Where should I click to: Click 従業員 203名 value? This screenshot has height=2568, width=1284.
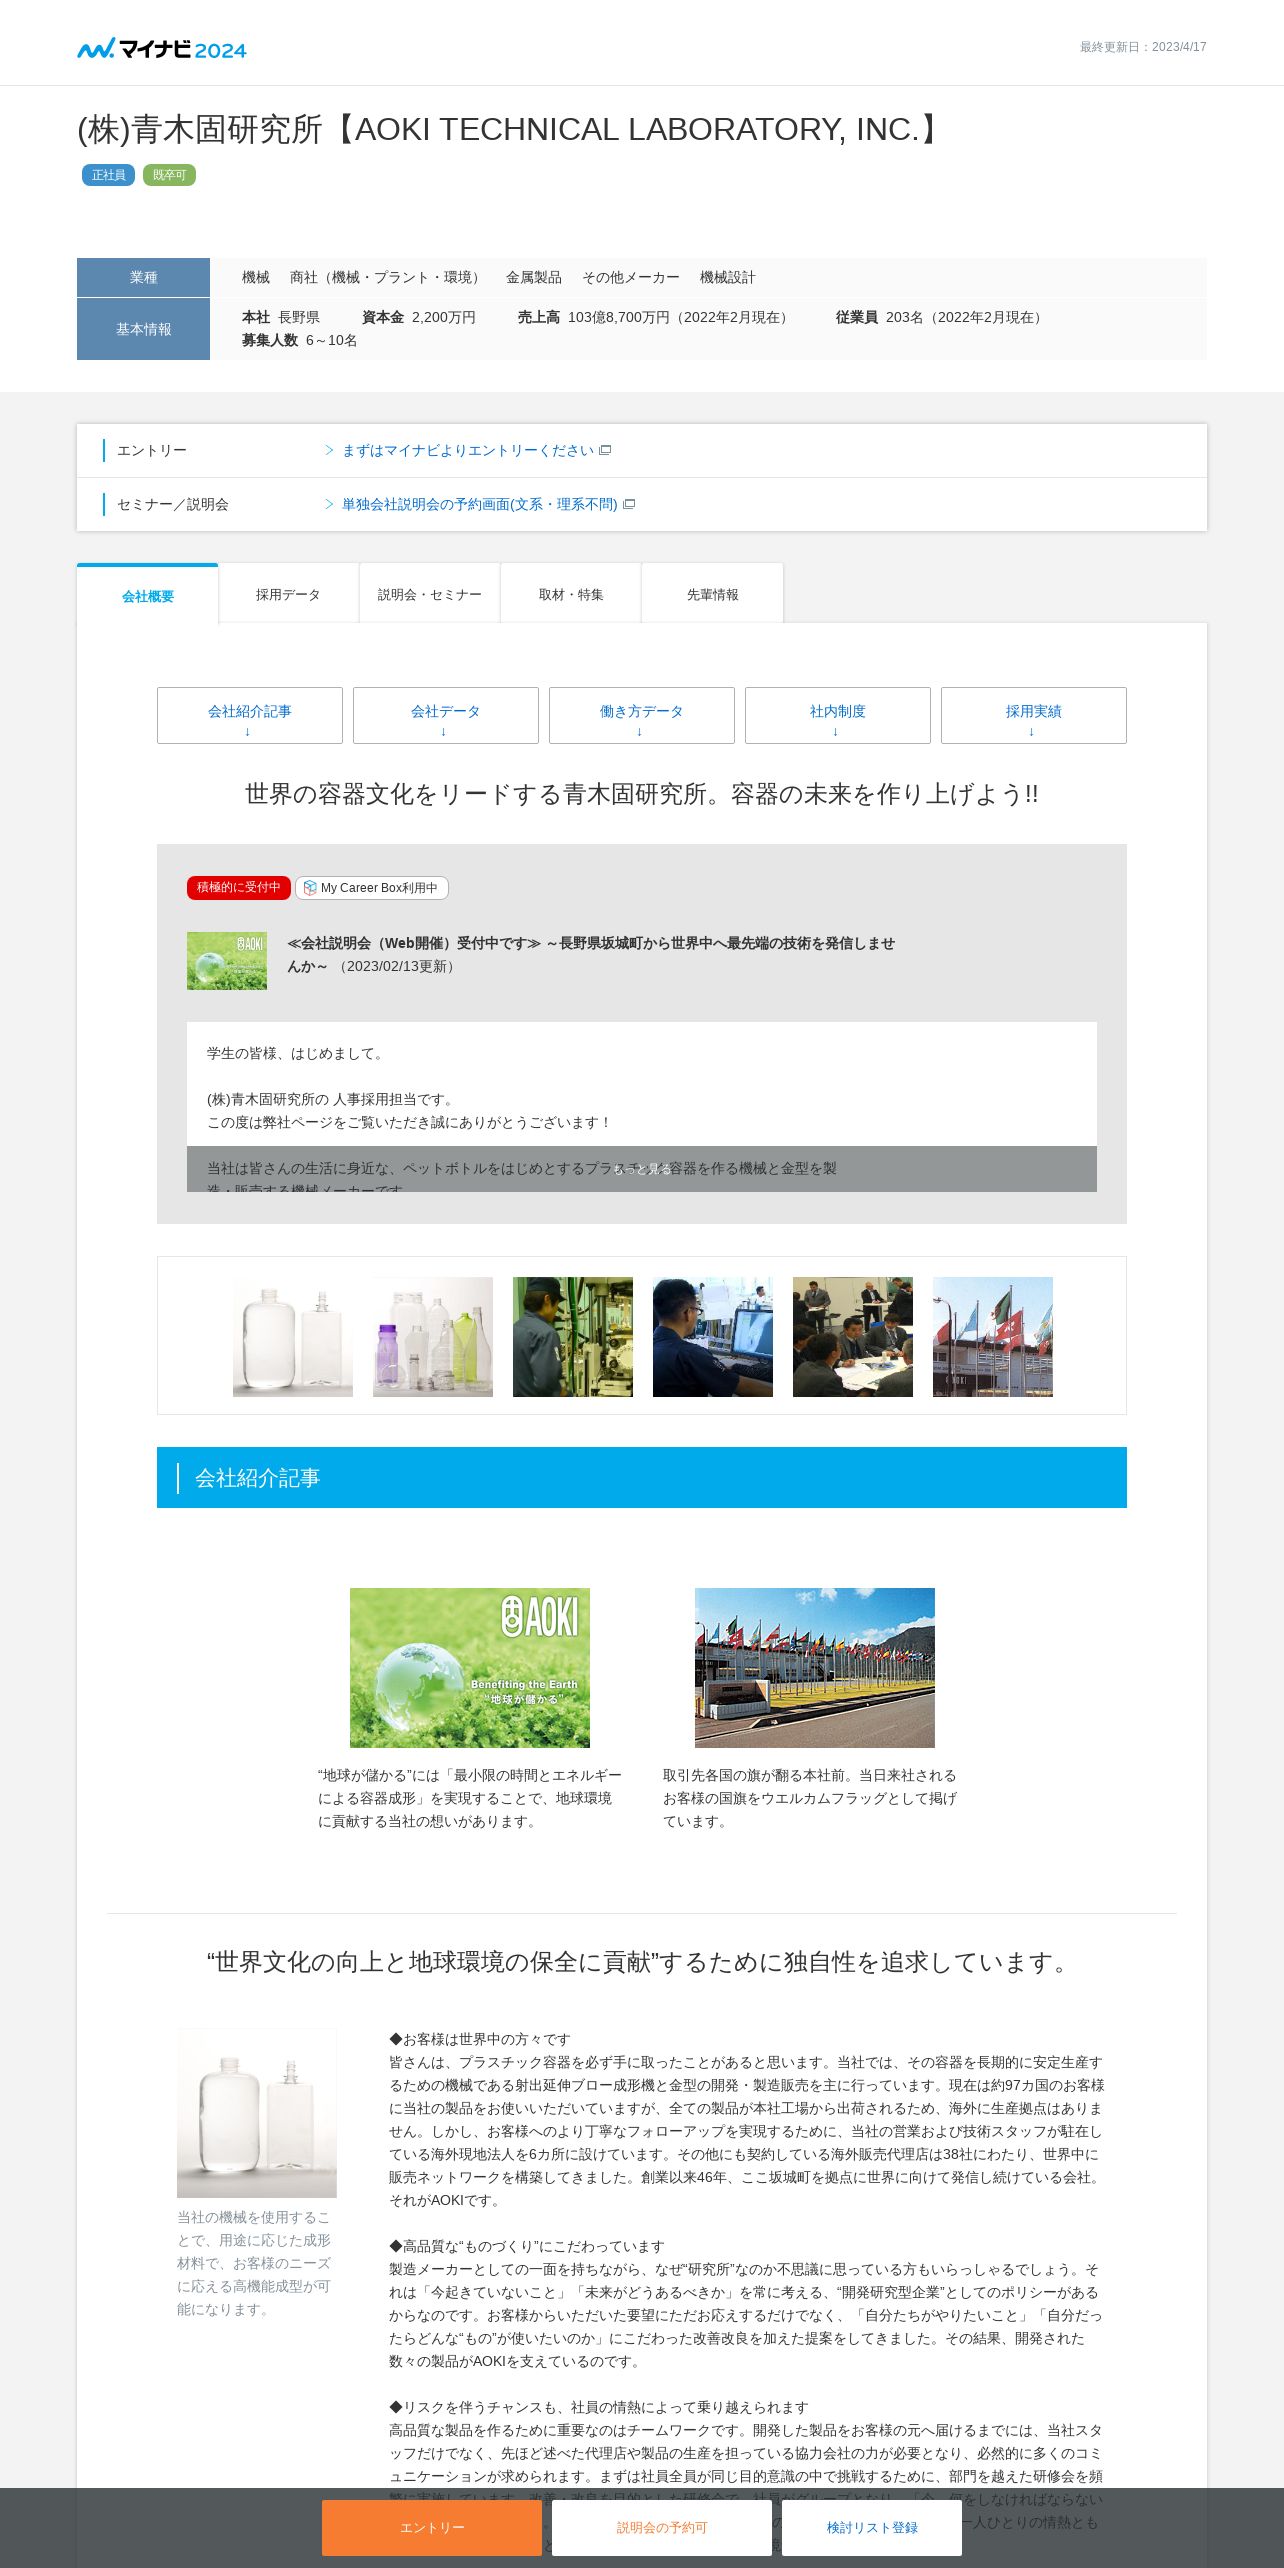[942, 317]
